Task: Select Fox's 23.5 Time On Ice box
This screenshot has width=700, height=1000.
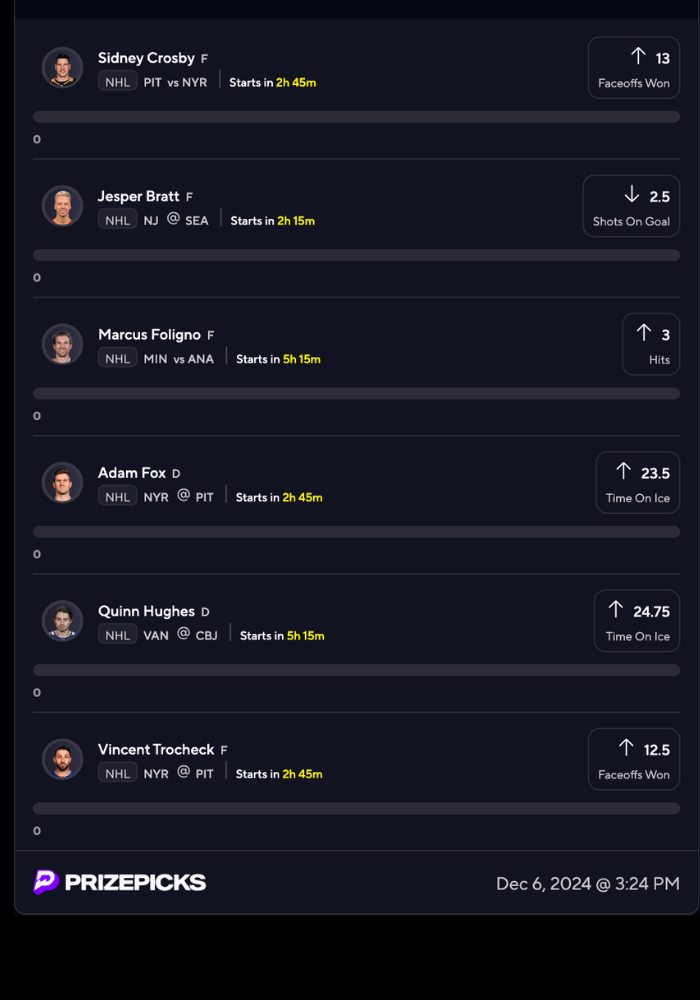Action: [x=637, y=483]
